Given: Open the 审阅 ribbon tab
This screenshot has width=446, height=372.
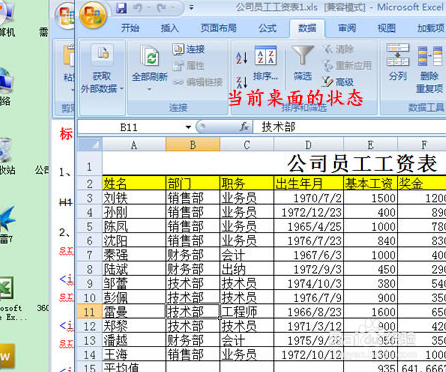Looking at the screenshot, I should click(x=347, y=28).
